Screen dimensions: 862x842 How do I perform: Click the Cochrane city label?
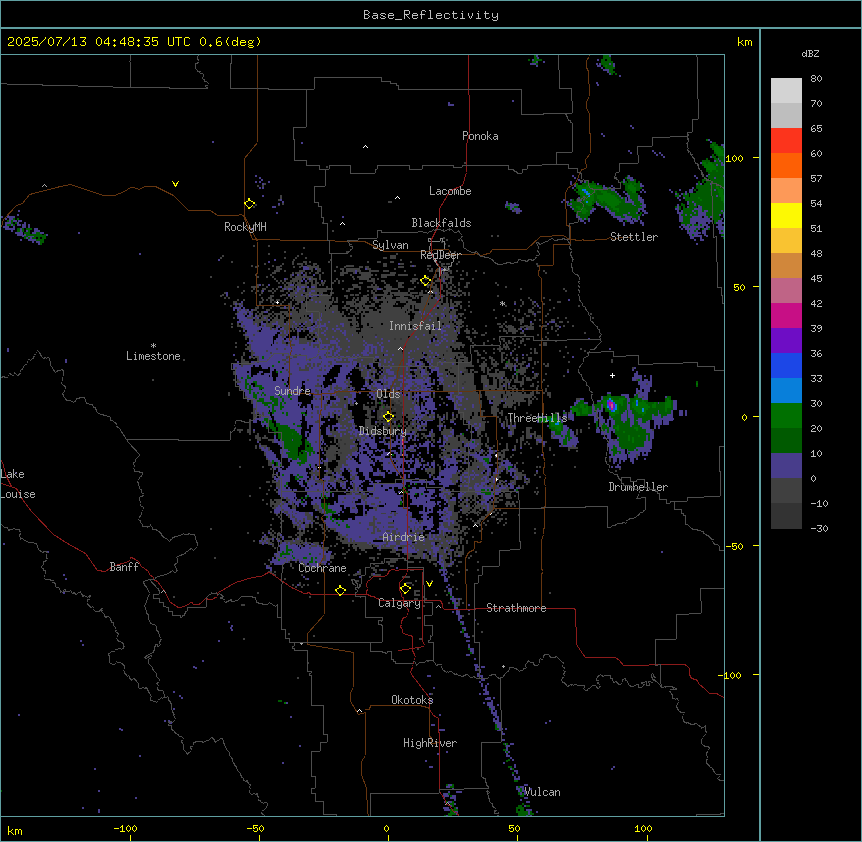coord(322,568)
